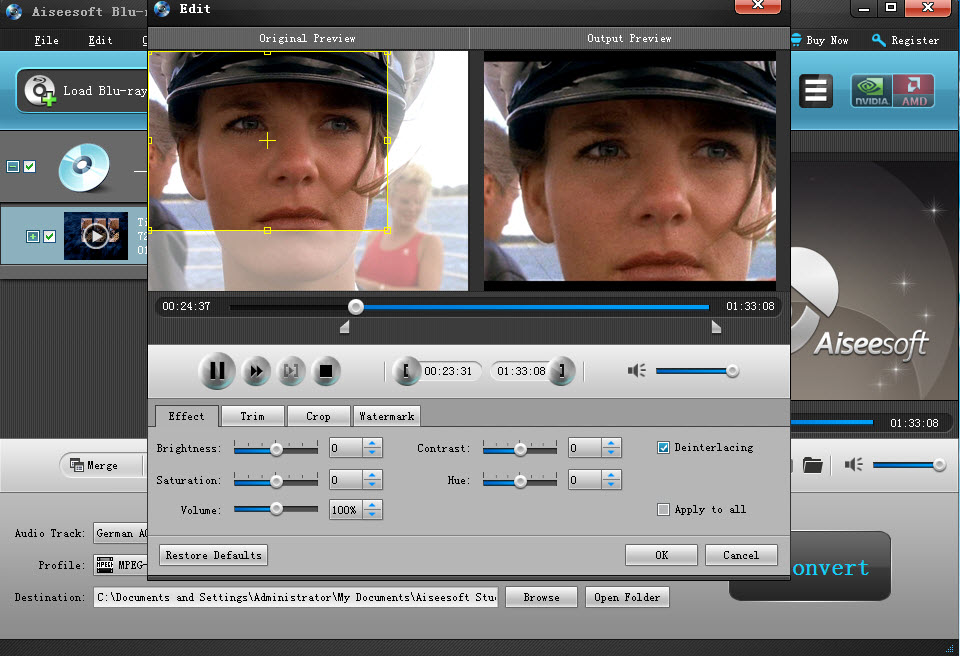Click the Edit dialog volume slider
The width and height of the screenshot is (960, 656).
click(697, 371)
